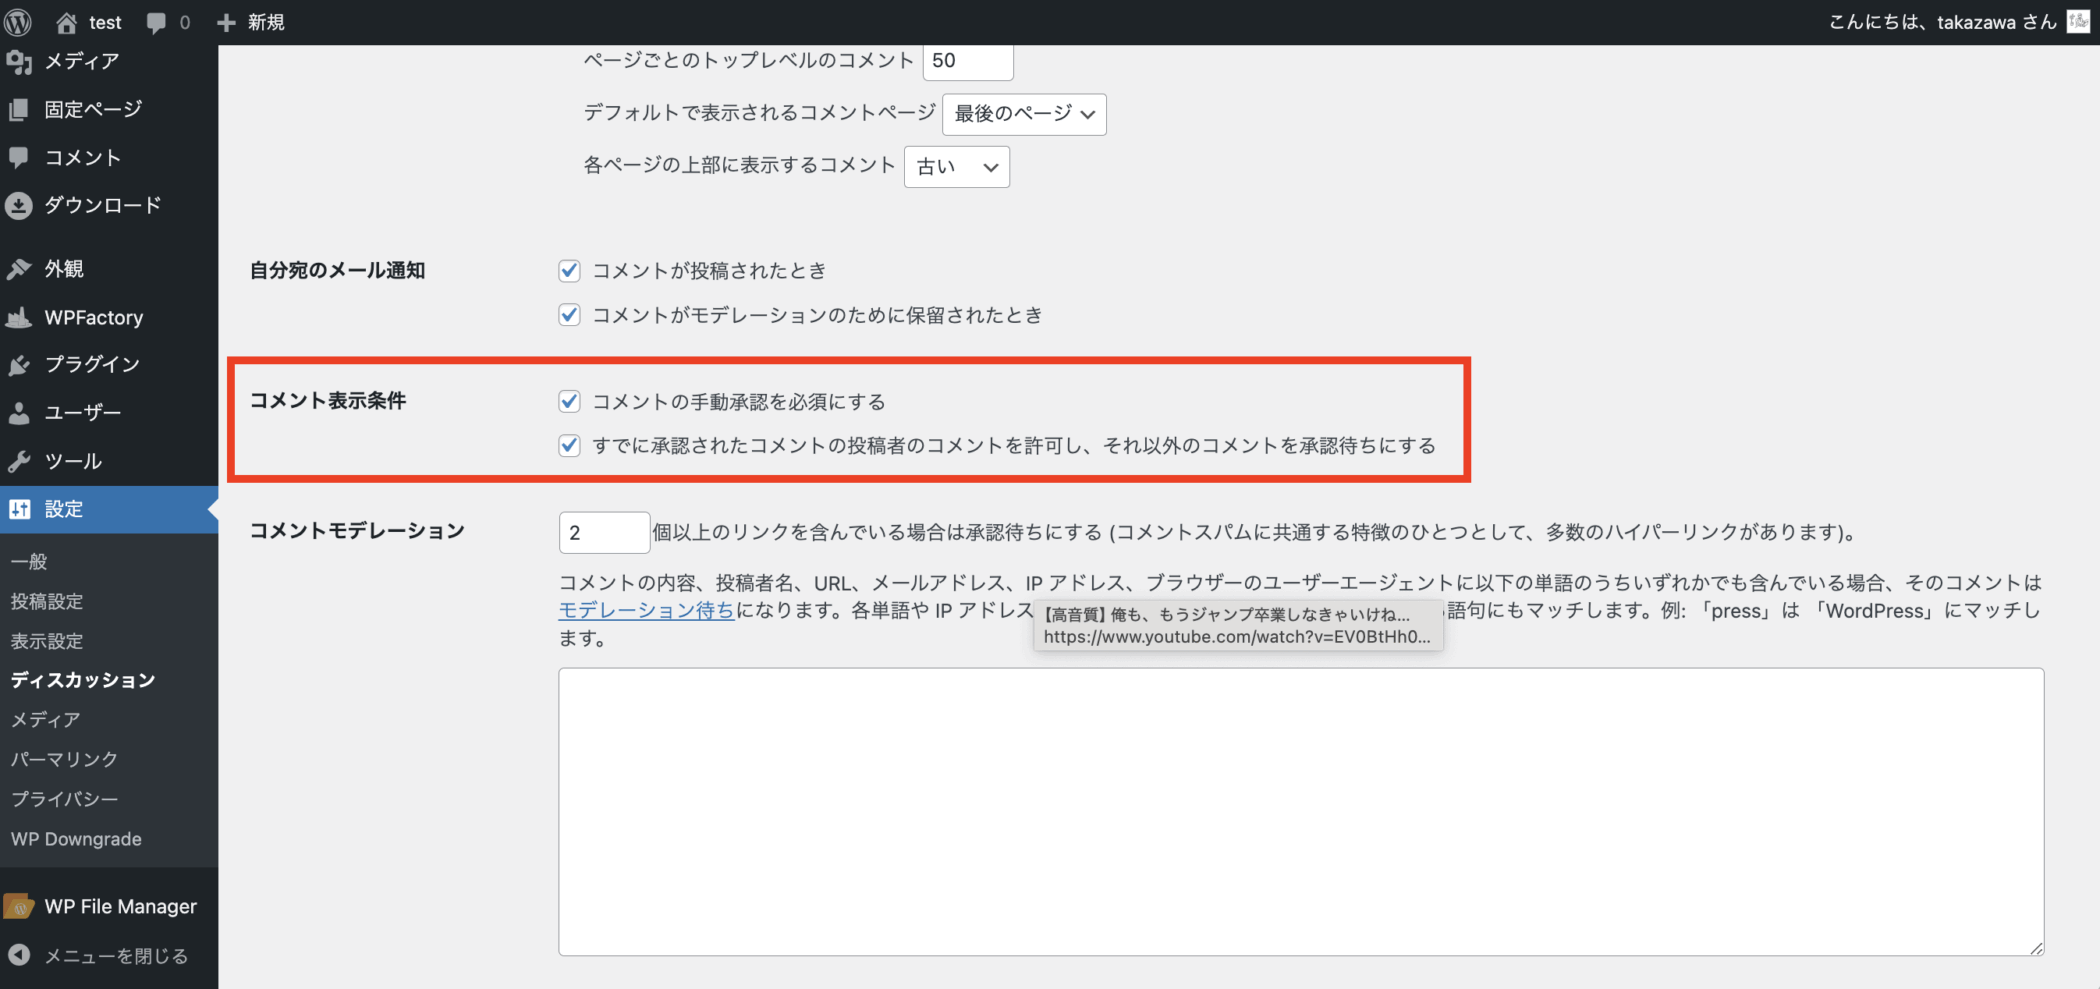Click the WordPress logo icon
Image resolution: width=2100 pixels, height=989 pixels.
click(18, 22)
